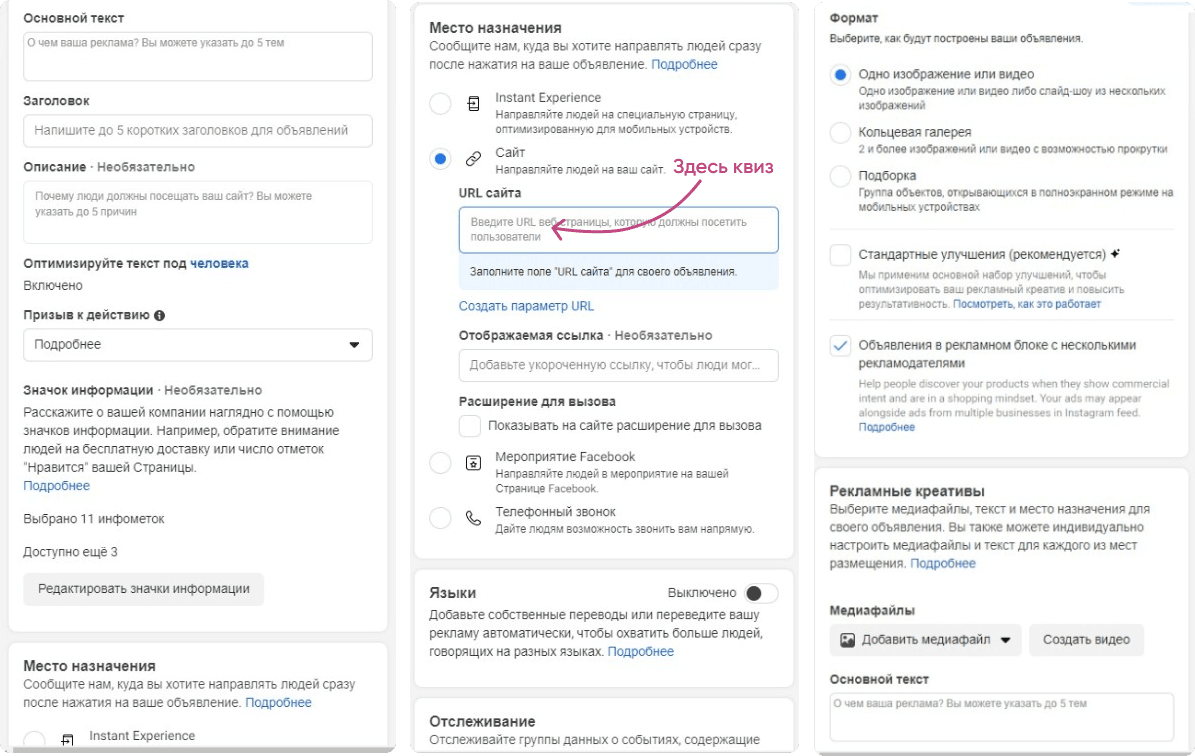Click the call-to-action info icon

(159, 314)
